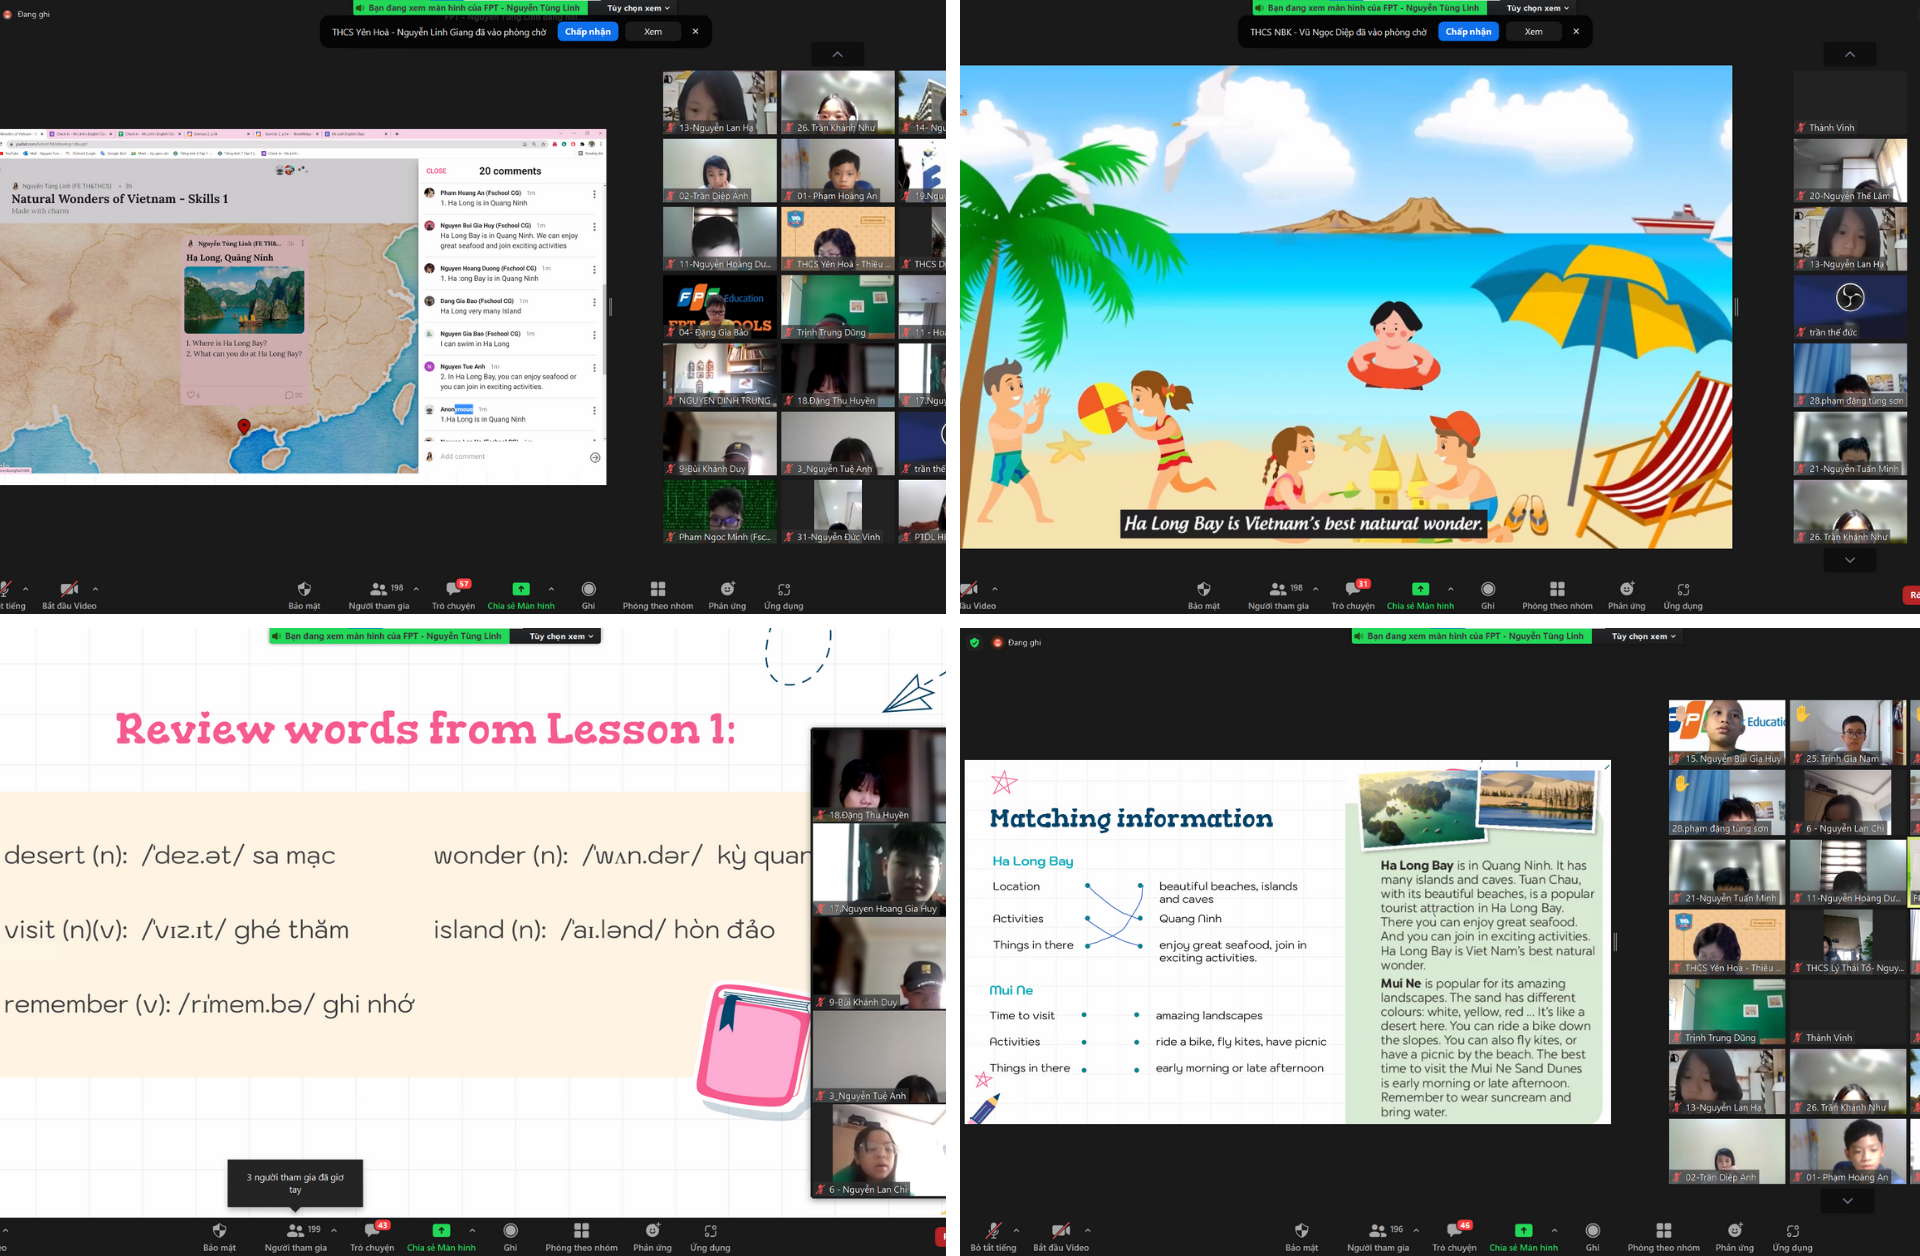
Task: Open Phòng theo nhóm in beach cartoon window
Action: pos(1557,595)
